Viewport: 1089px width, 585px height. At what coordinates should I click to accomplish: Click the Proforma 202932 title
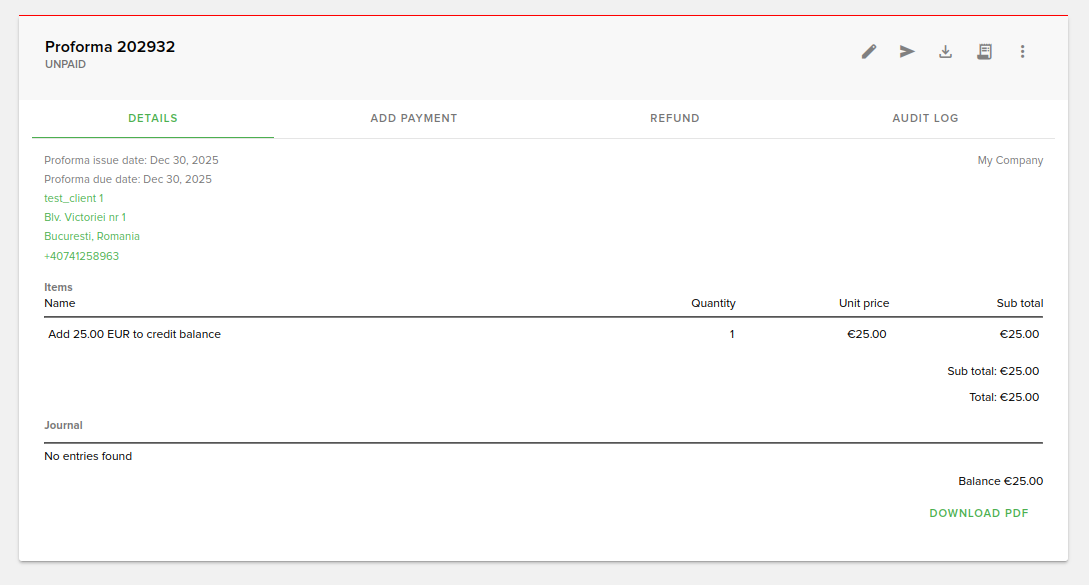(110, 46)
